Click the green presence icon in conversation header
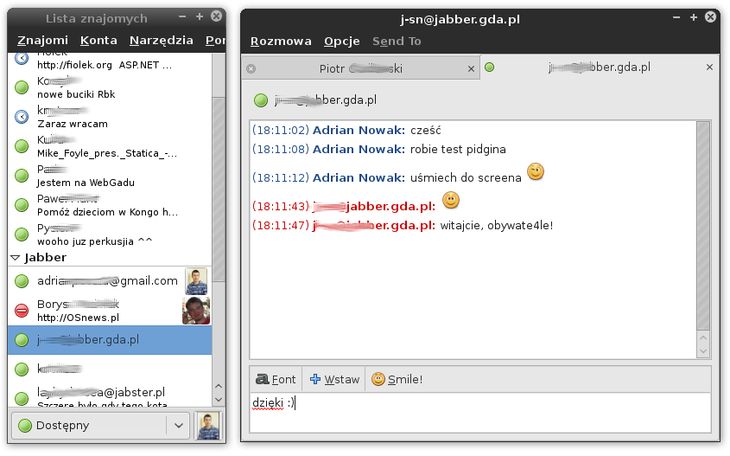The width and height of the screenshot is (730, 456). coord(261,100)
